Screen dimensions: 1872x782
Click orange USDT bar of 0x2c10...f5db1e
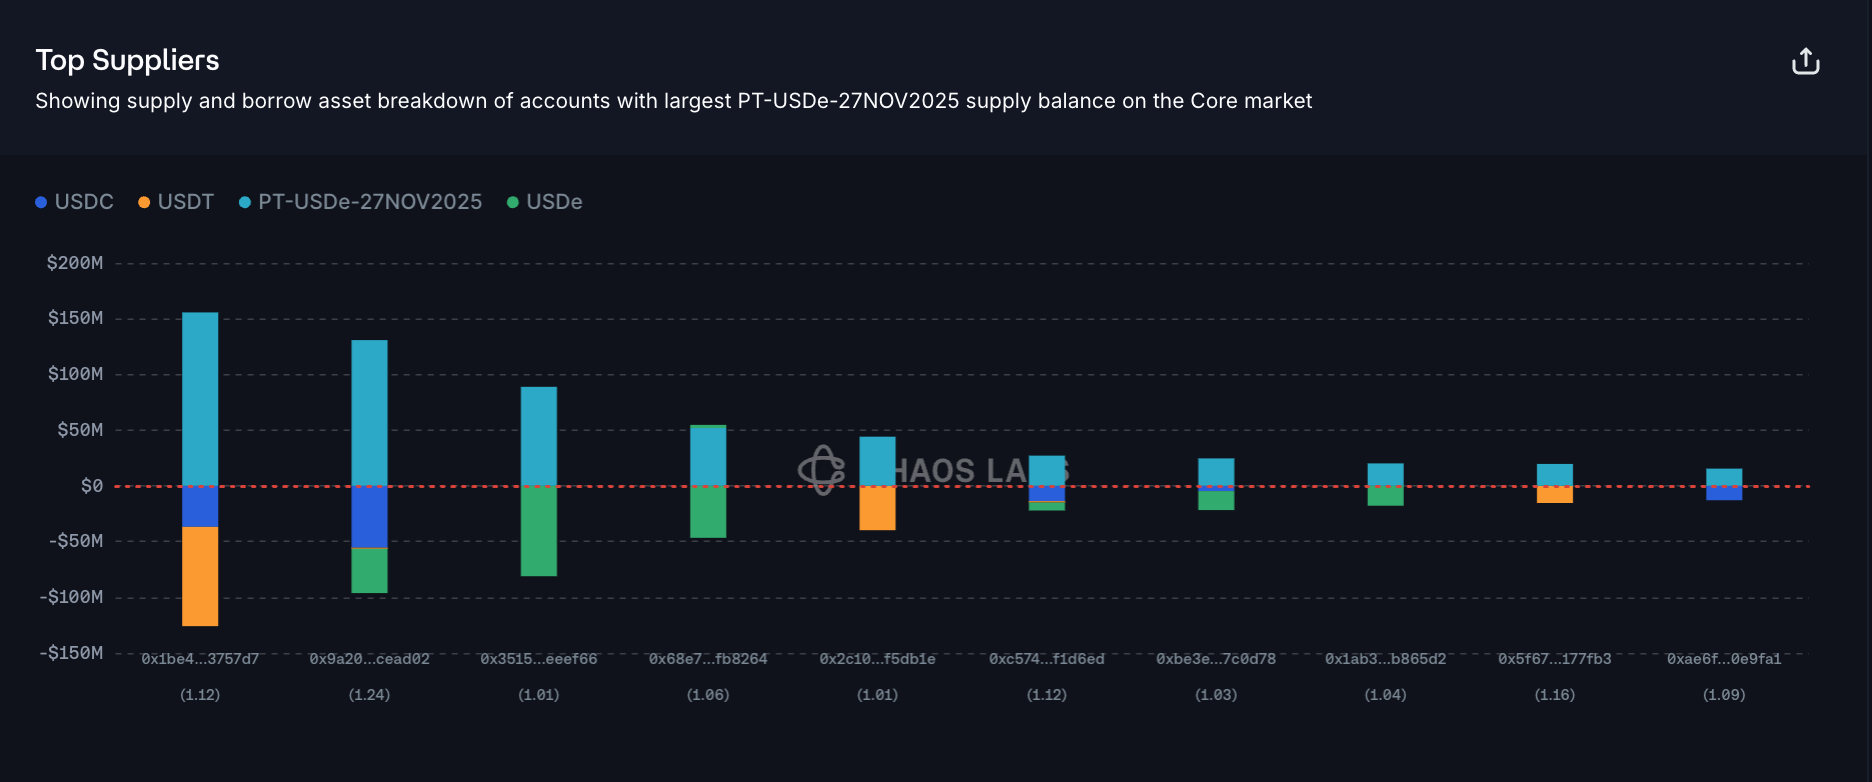[x=877, y=508]
